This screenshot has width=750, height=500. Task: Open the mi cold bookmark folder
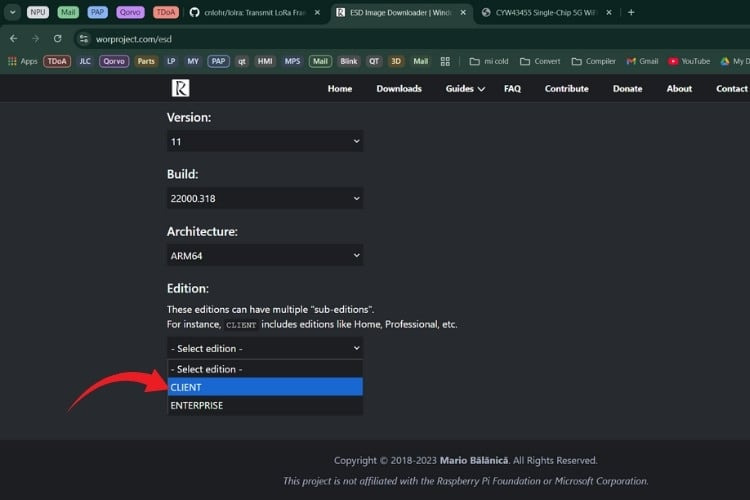(489, 61)
